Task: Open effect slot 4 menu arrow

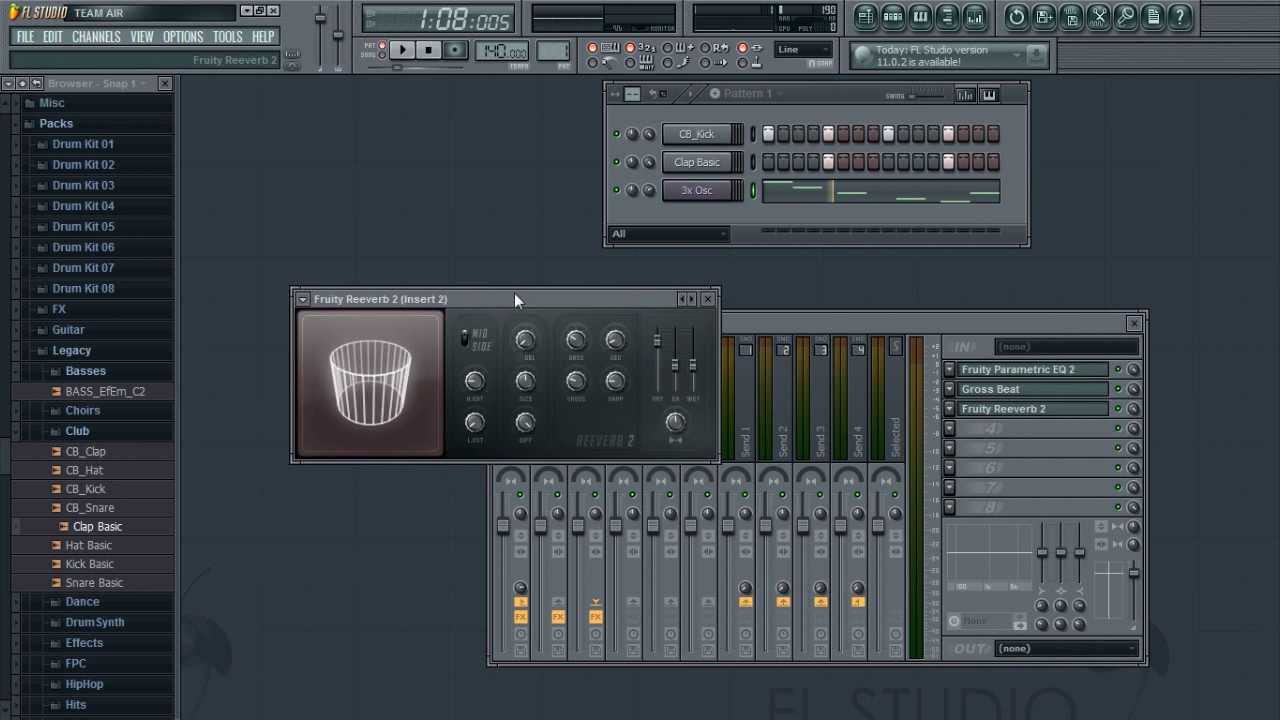Action: click(949, 429)
